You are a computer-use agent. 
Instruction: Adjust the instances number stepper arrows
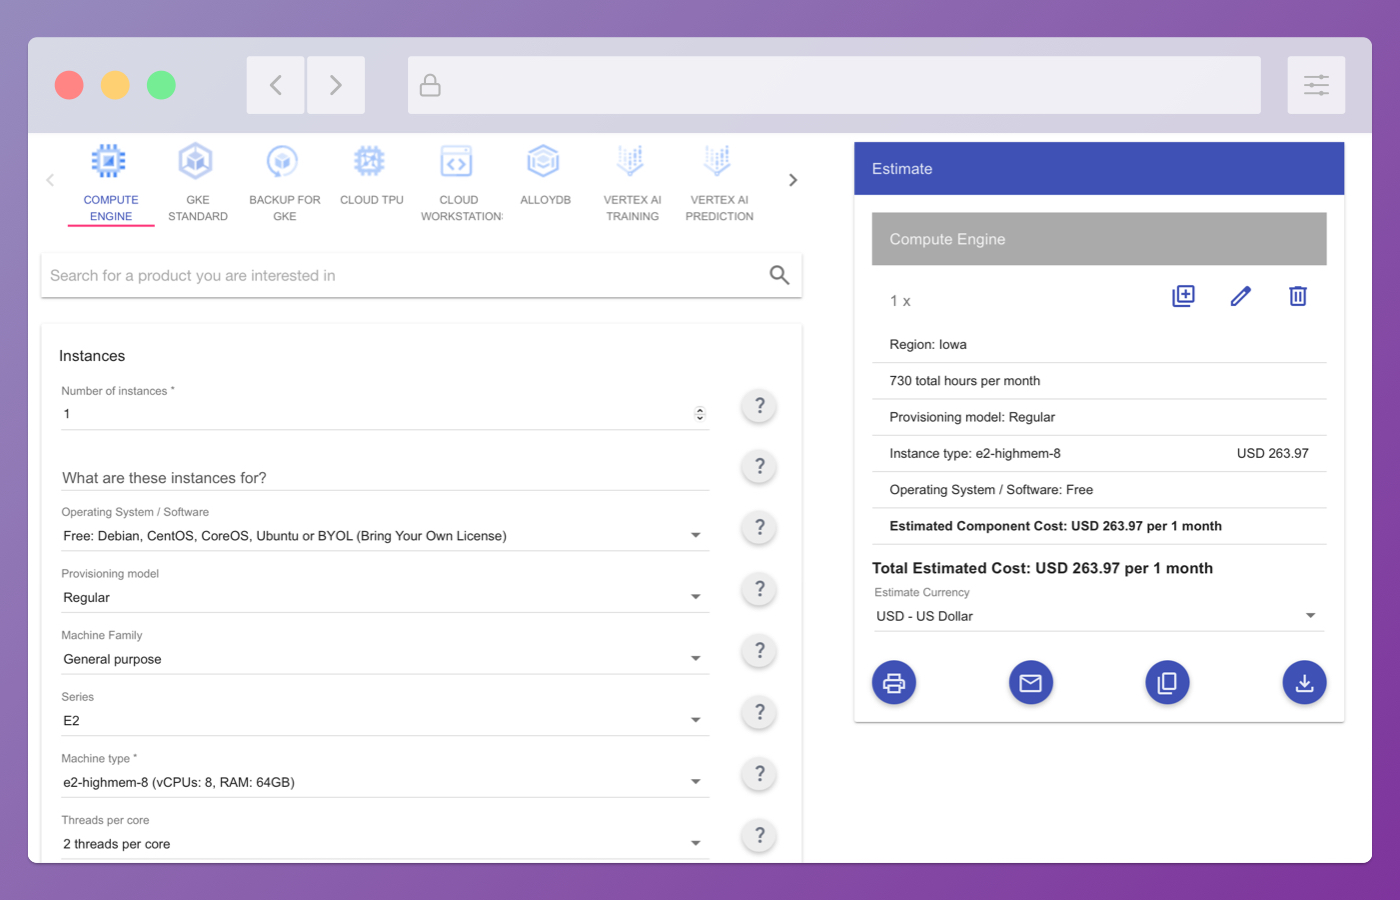pyautogui.click(x=700, y=414)
